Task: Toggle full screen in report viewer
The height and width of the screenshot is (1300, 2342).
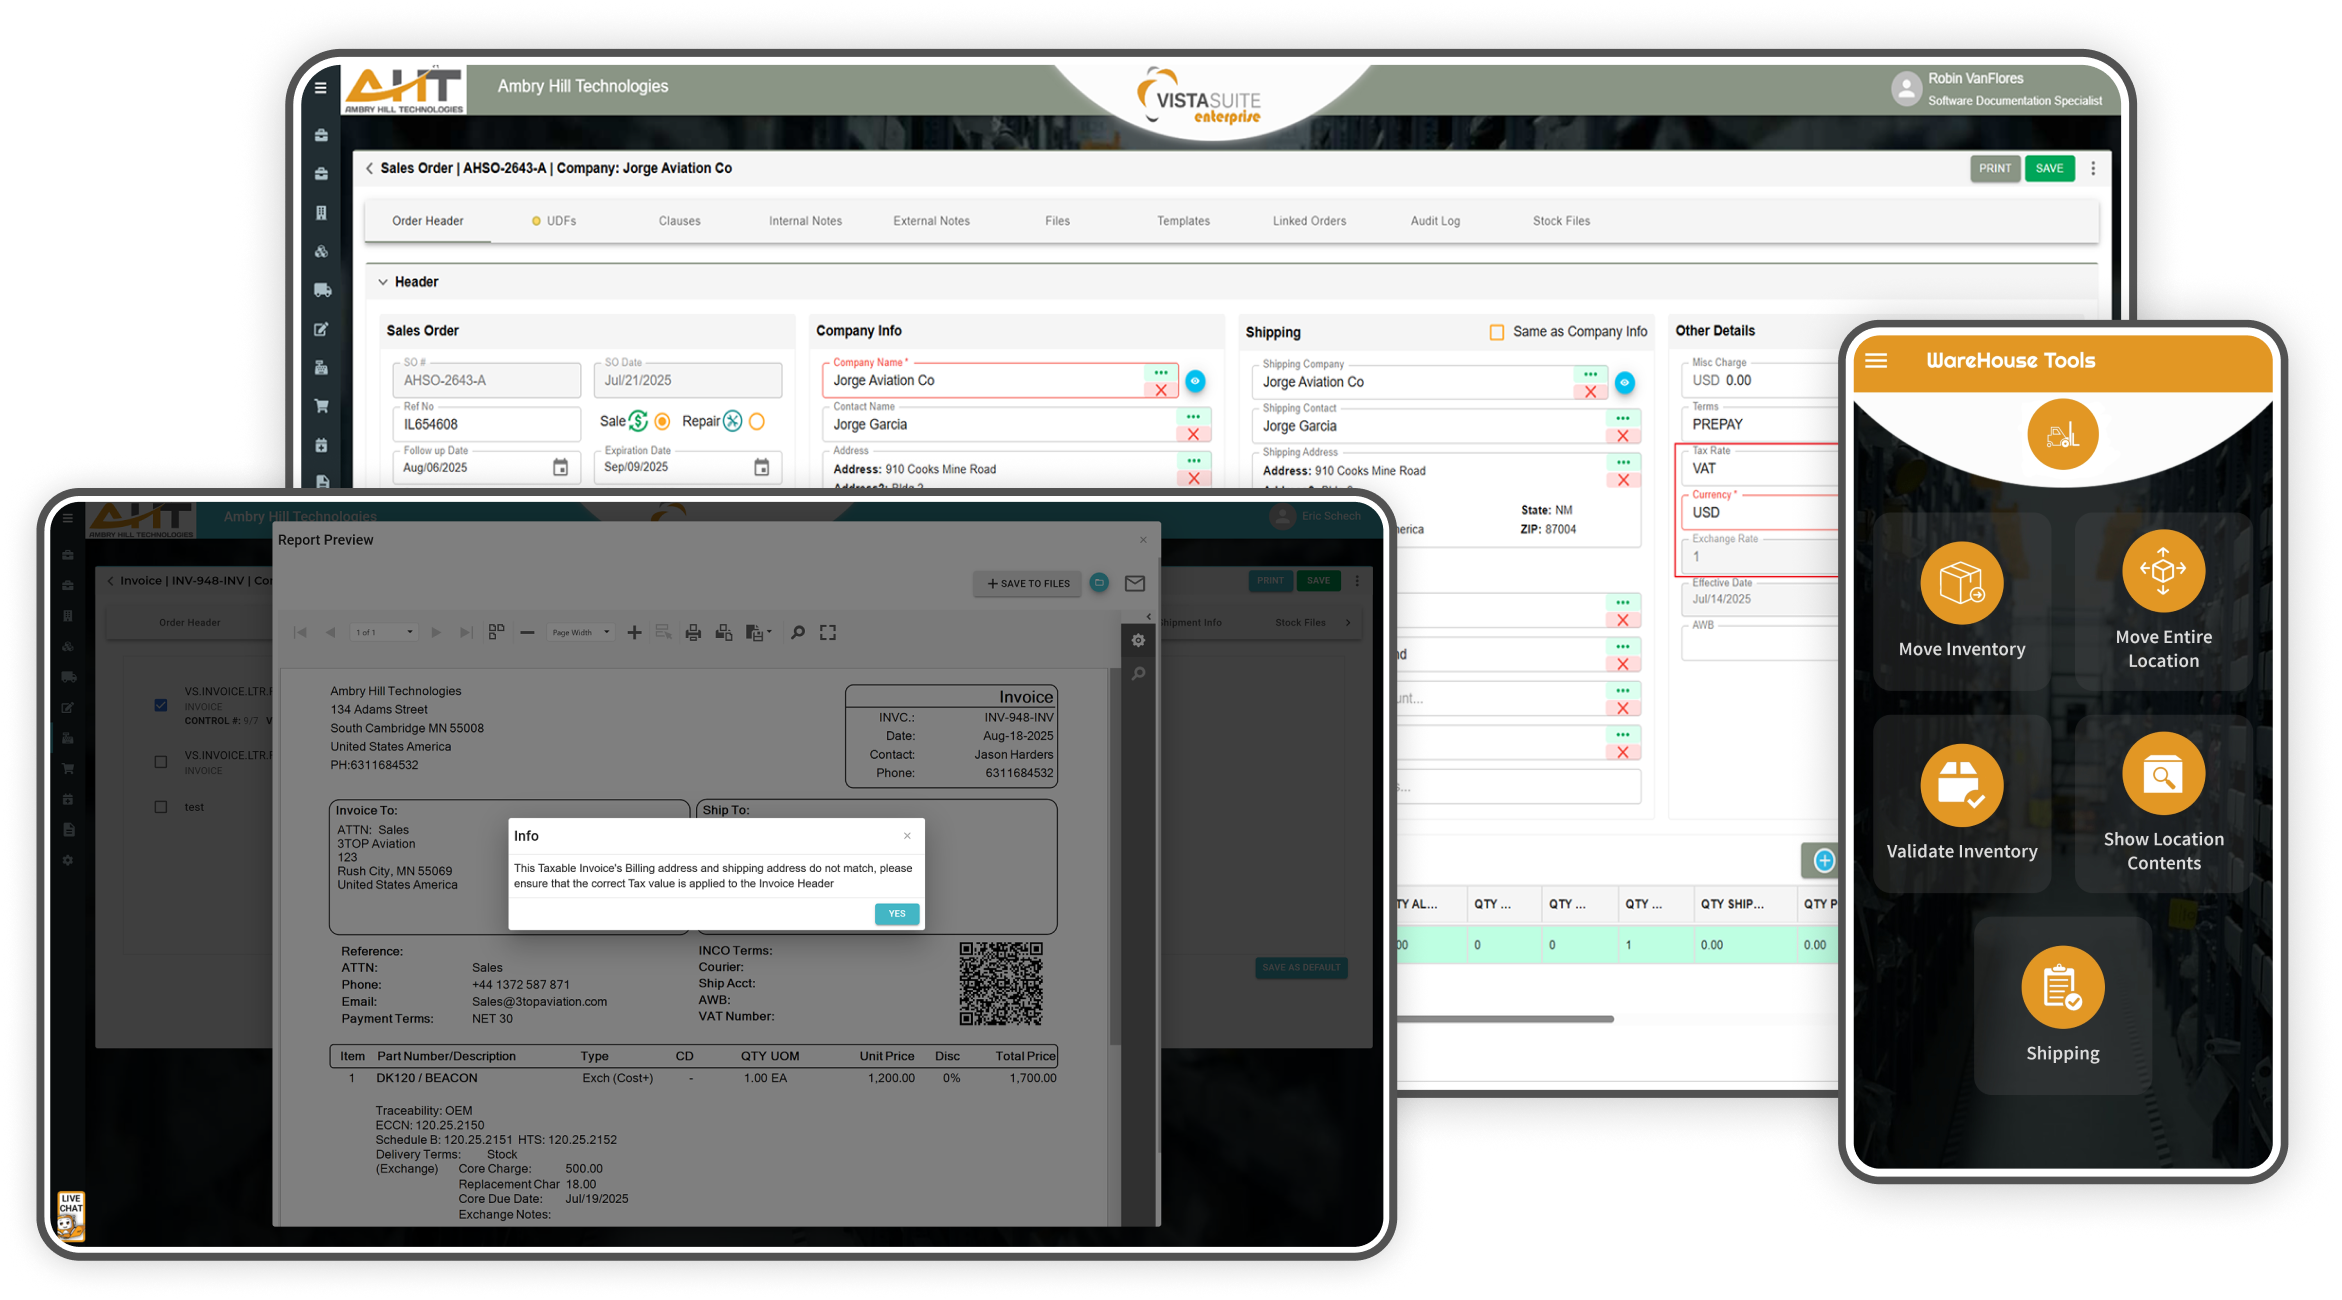Action: tap(828, 633)
